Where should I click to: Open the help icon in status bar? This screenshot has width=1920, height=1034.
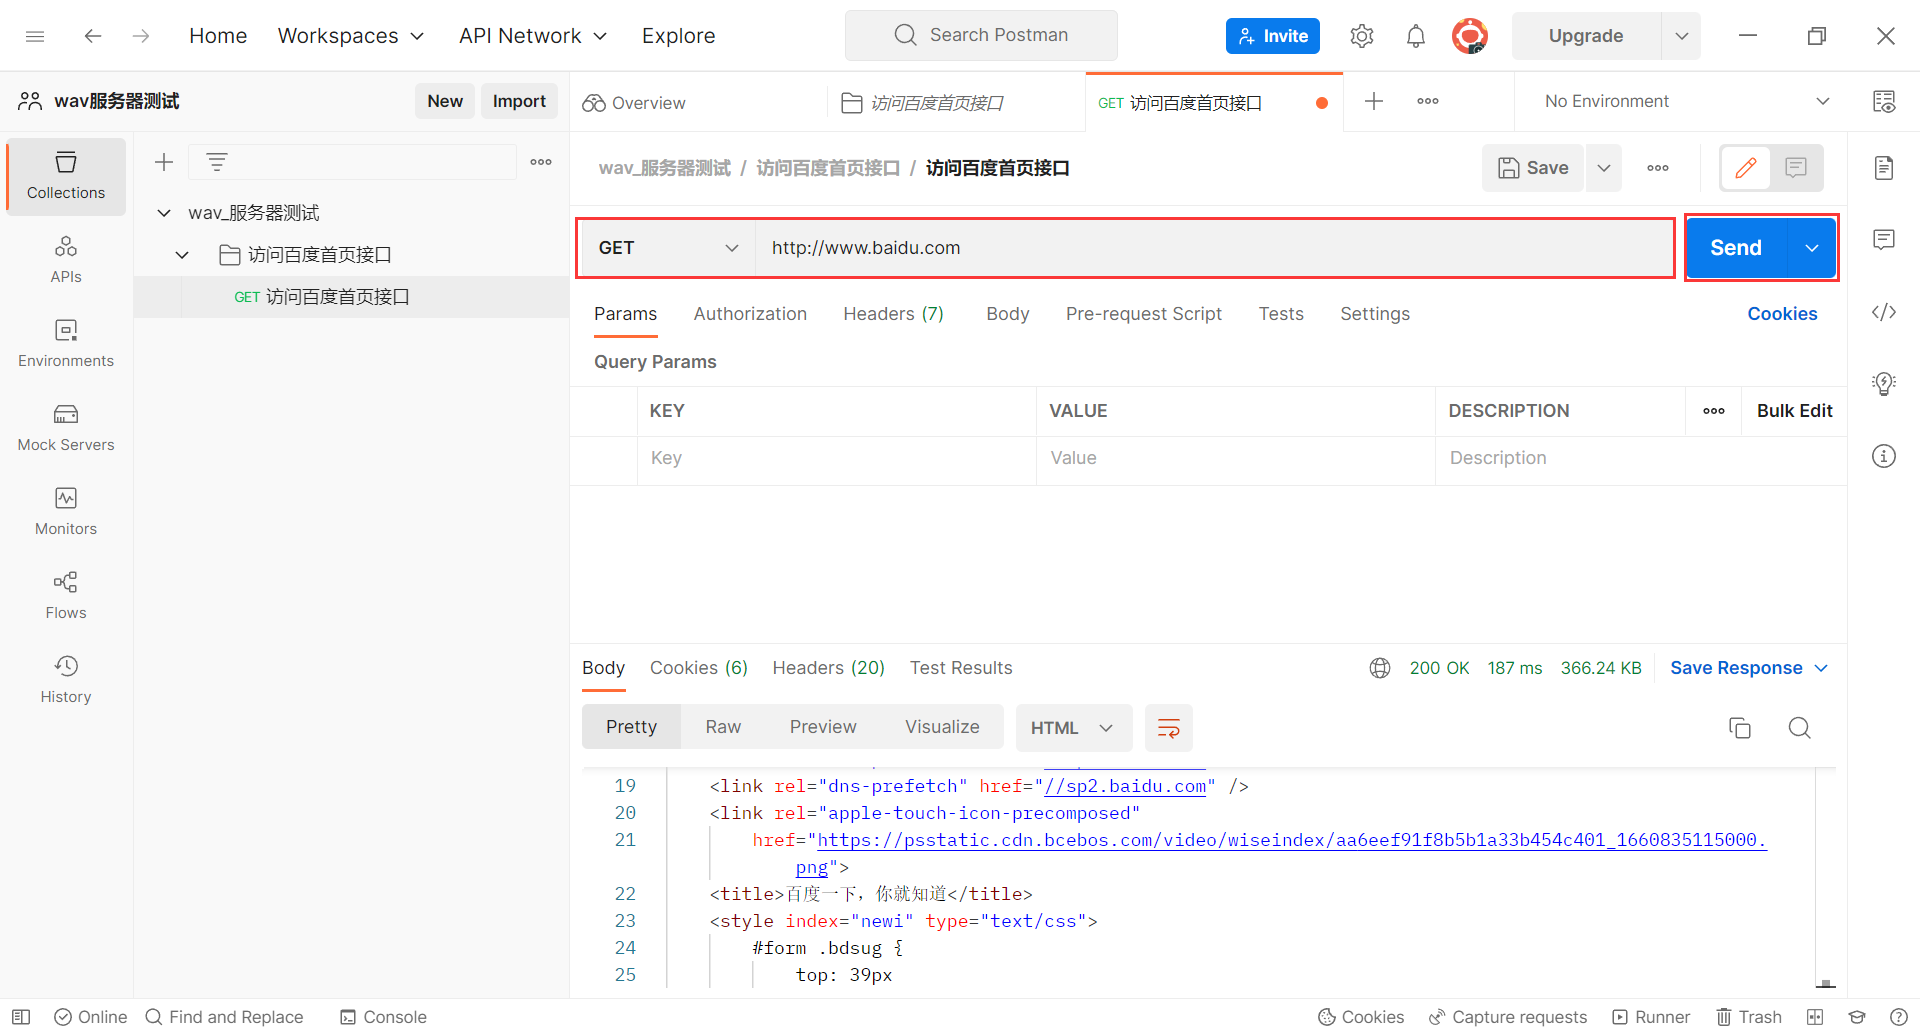coord(1899,1017)
